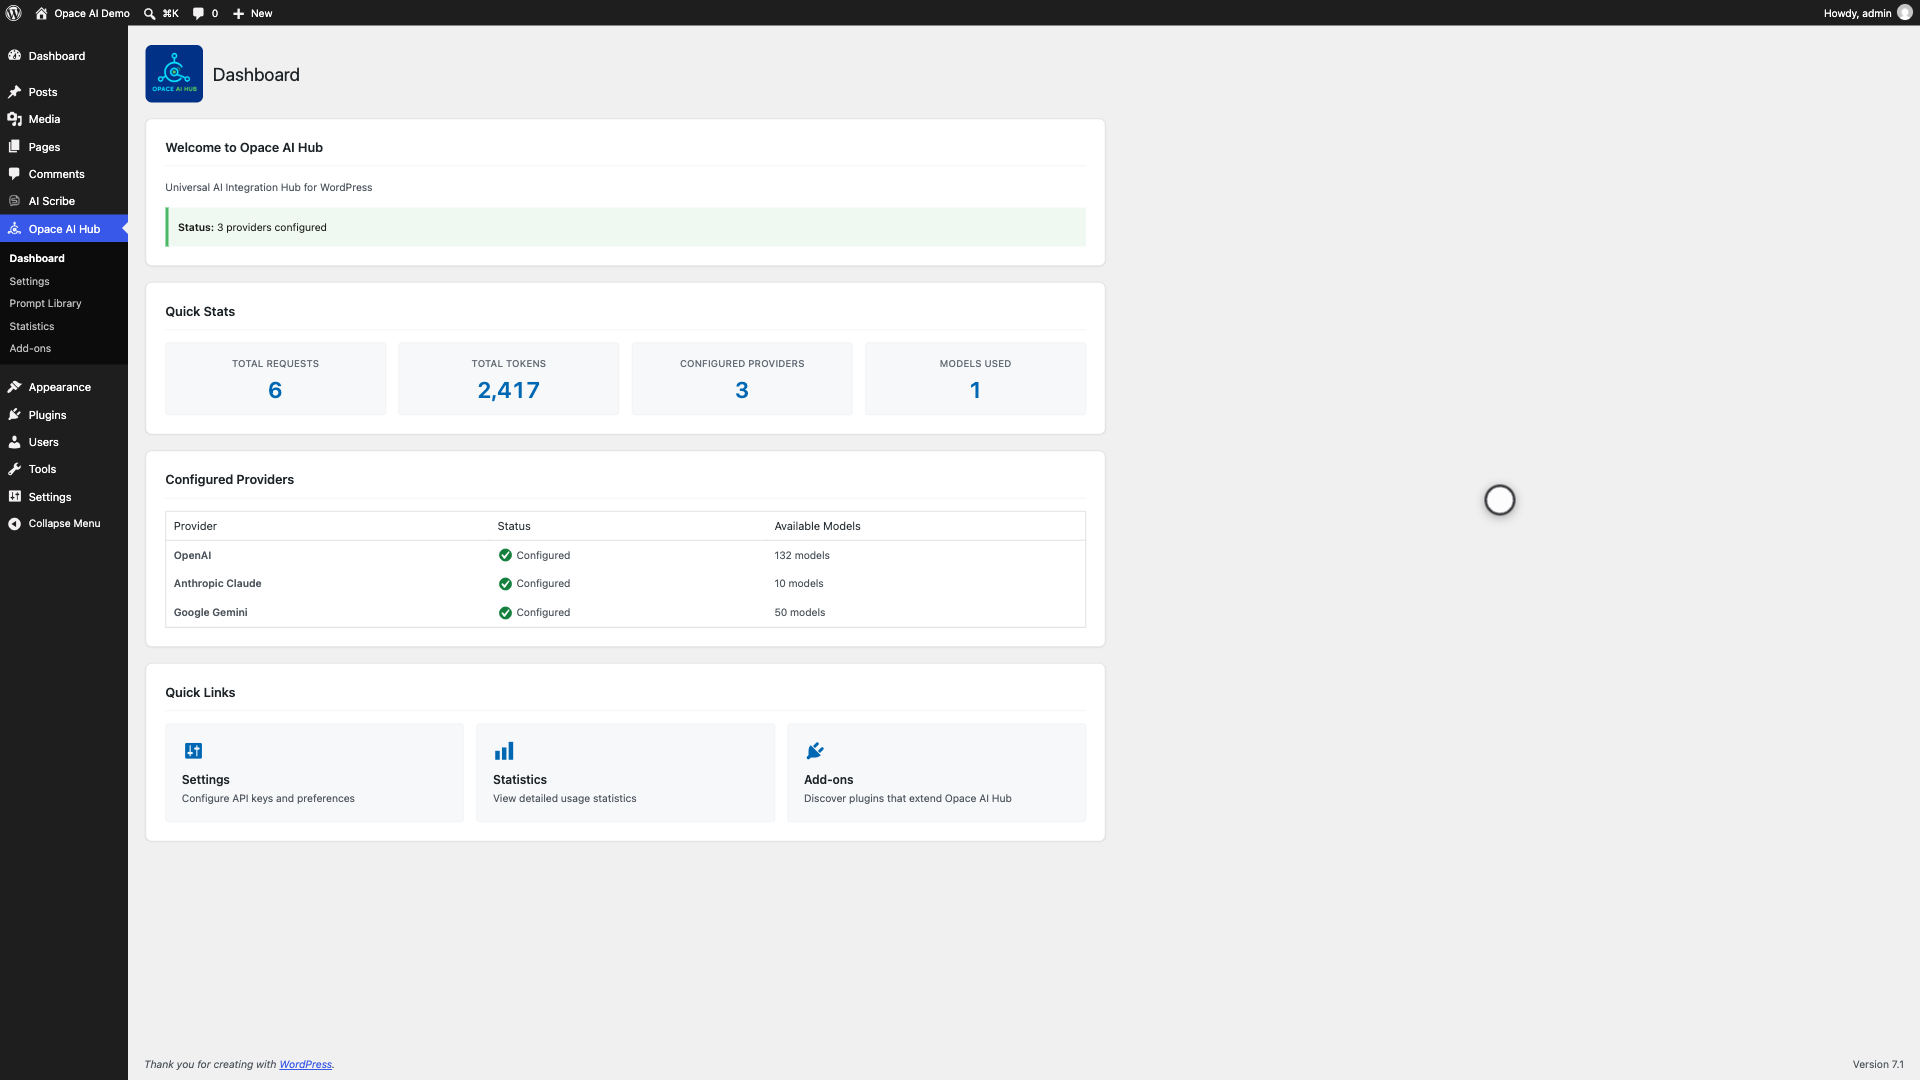Click the AI Scribe icon

pyautogui.click(x=15, y=201)
